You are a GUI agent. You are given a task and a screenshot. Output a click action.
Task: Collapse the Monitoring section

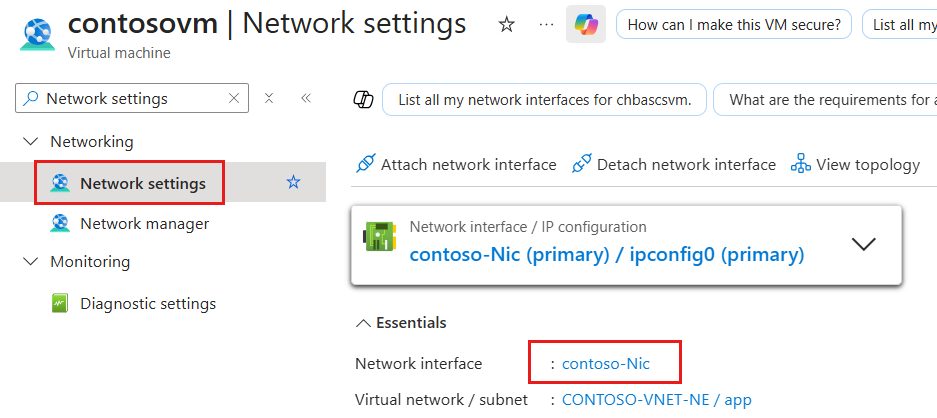pyautogui.click(x=30, y=262)
